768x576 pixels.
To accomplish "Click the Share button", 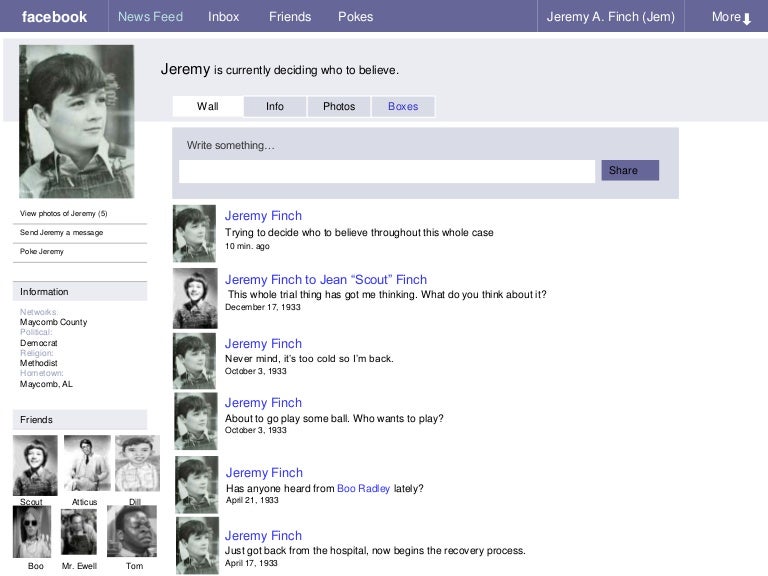I will coord(630,171).
